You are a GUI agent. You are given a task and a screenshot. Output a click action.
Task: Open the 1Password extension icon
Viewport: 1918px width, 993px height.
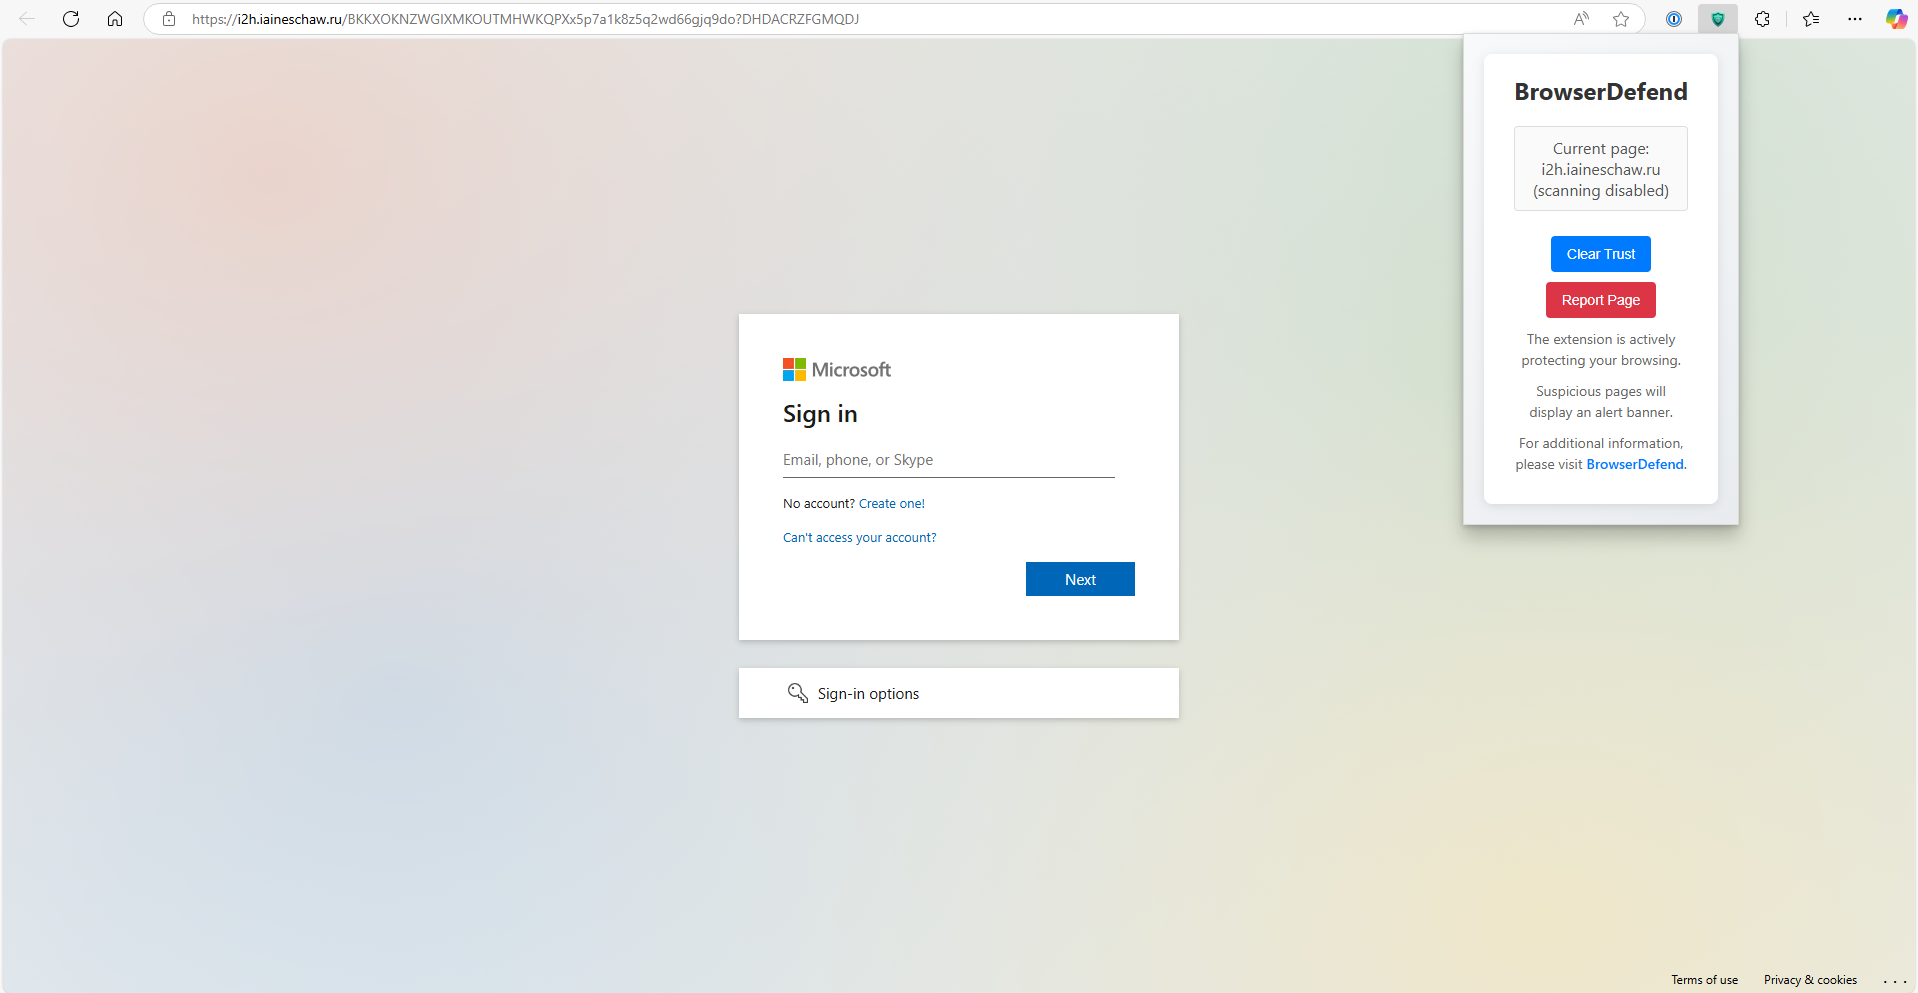pos(1674,19)
